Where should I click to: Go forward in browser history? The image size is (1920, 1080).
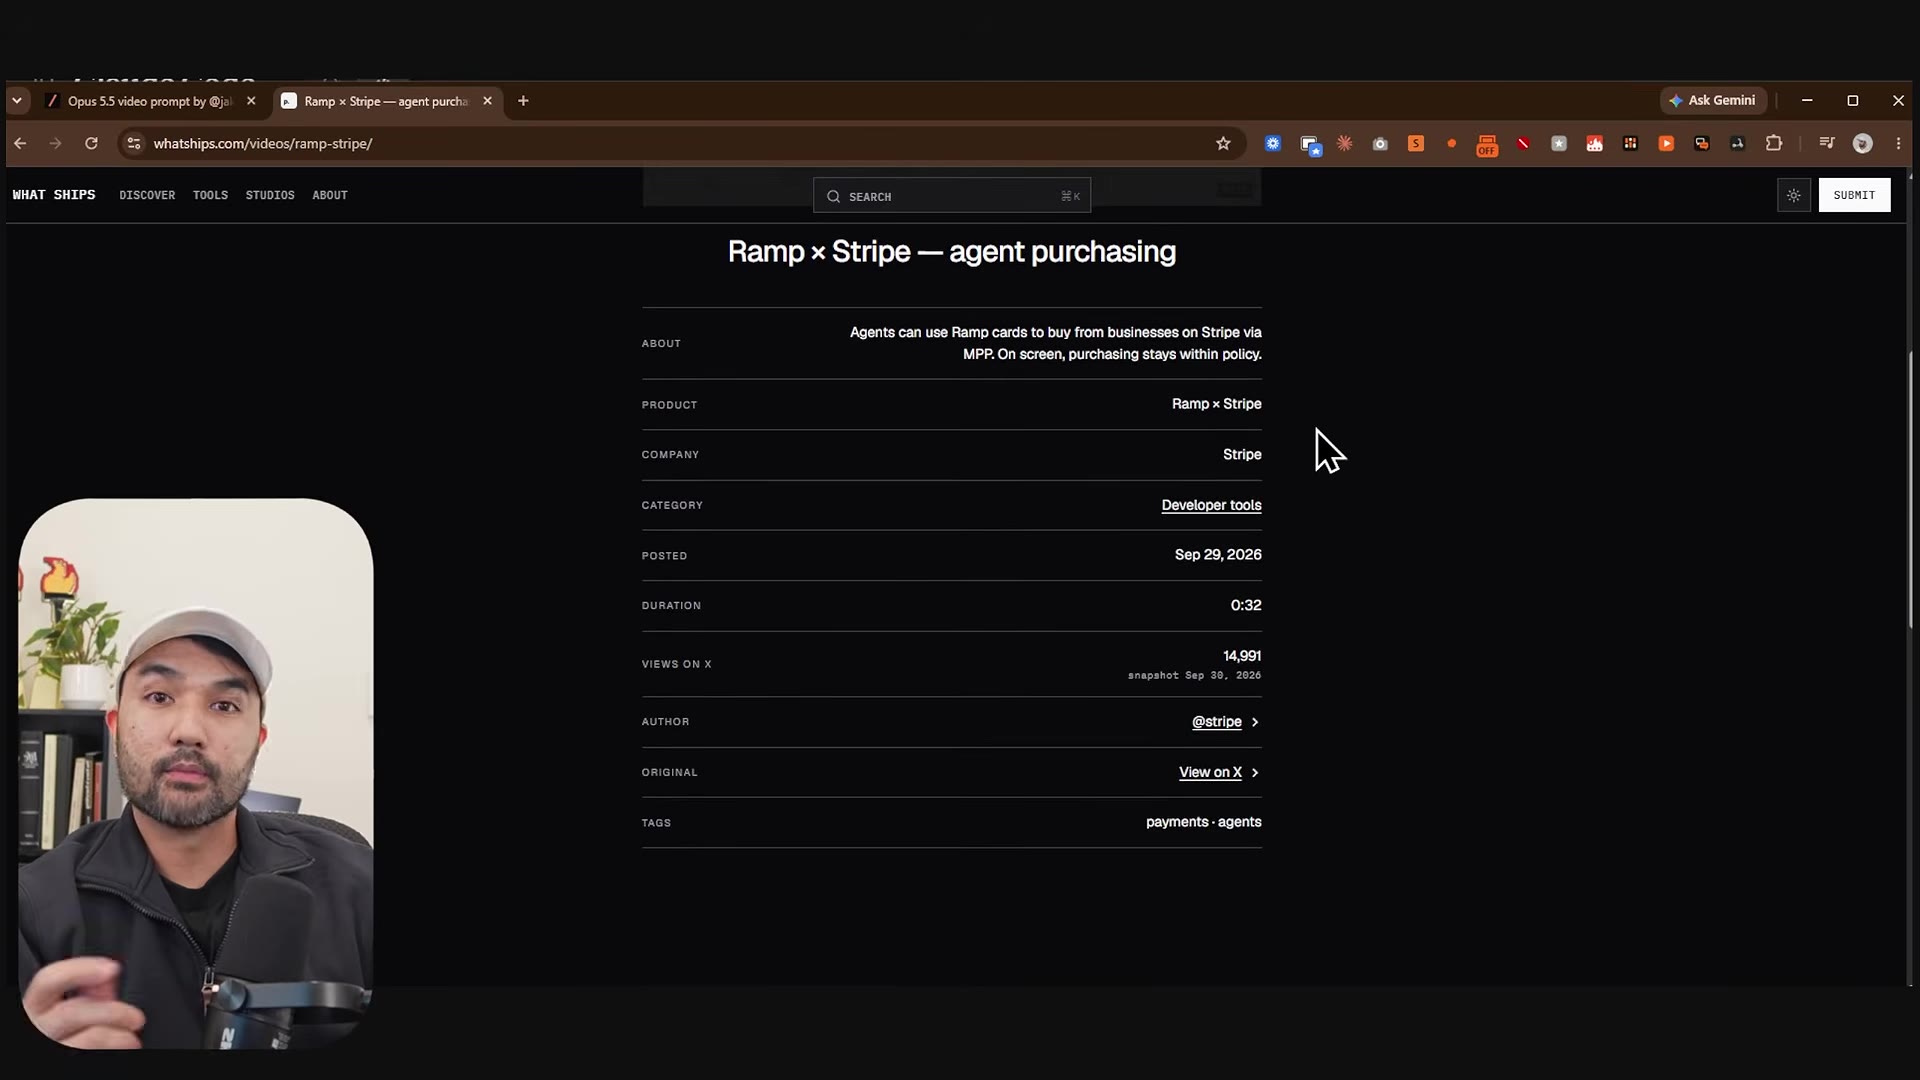pos(55,143)
